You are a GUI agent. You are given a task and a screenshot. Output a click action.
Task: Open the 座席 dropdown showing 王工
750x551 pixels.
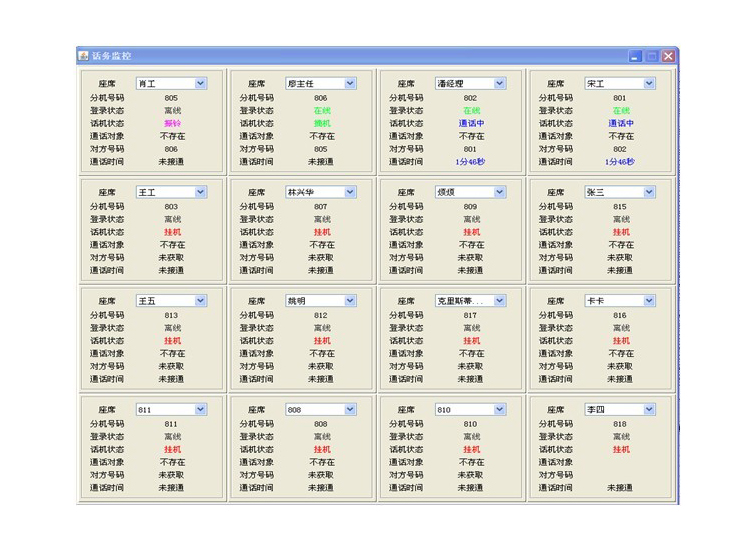tap(200, 192)
